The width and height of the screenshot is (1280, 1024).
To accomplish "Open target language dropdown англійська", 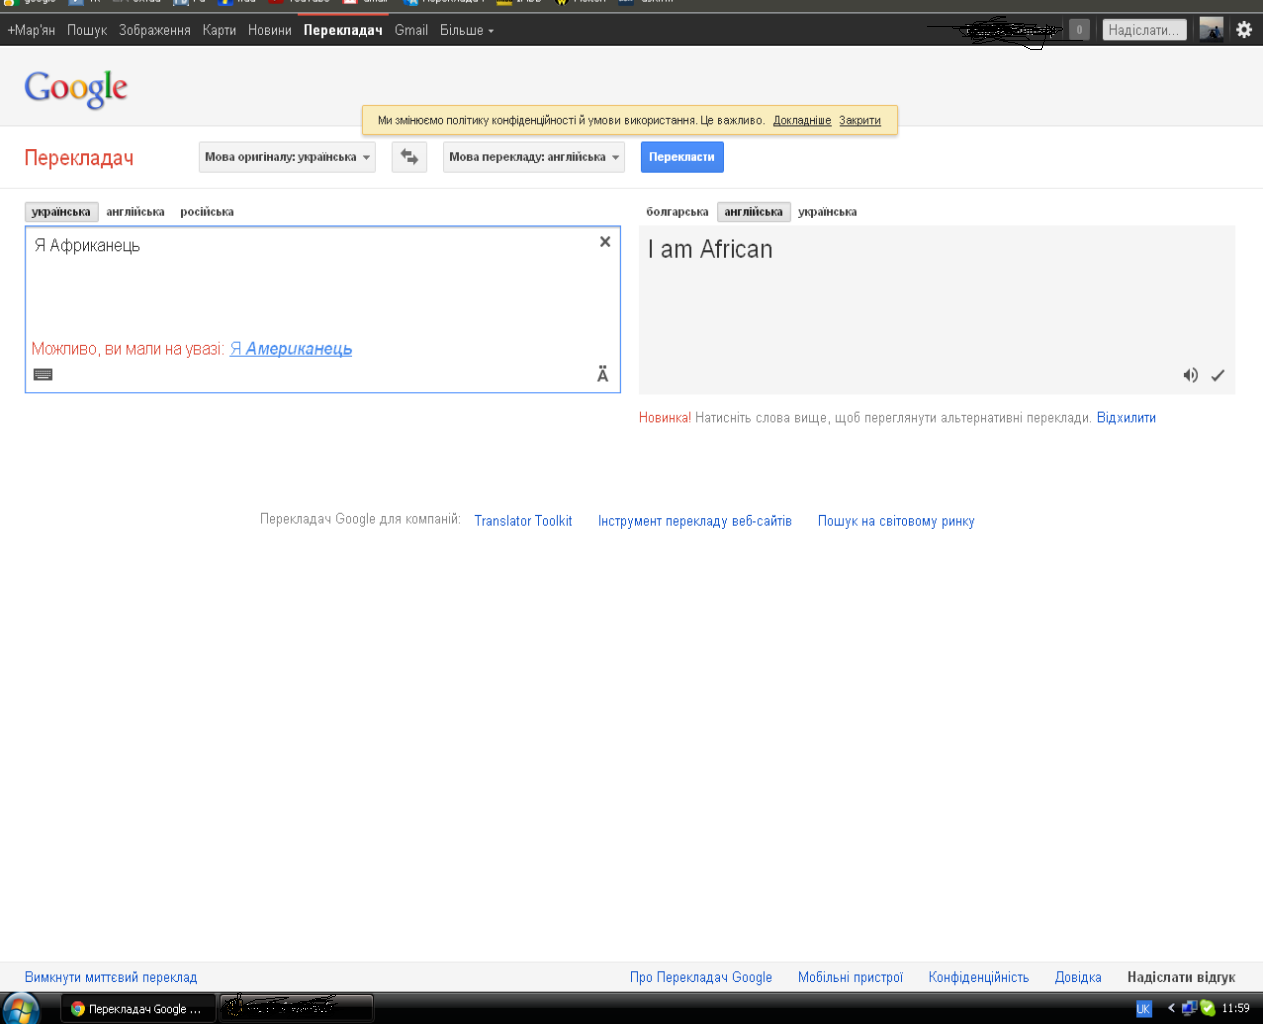I will pyautogui.click(x=534, y=157).
